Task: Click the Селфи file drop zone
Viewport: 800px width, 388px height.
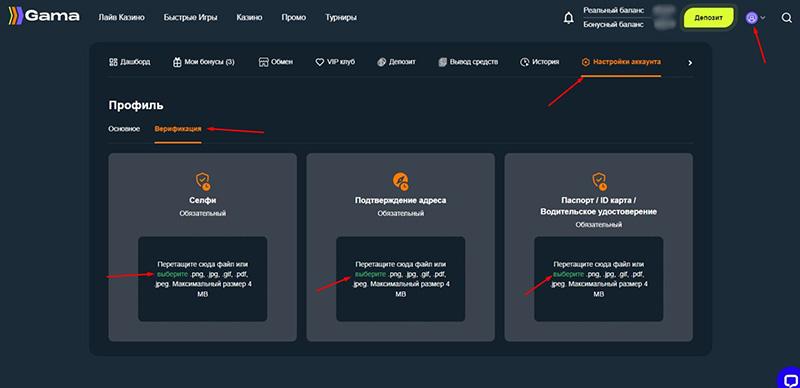Action: 203,279
